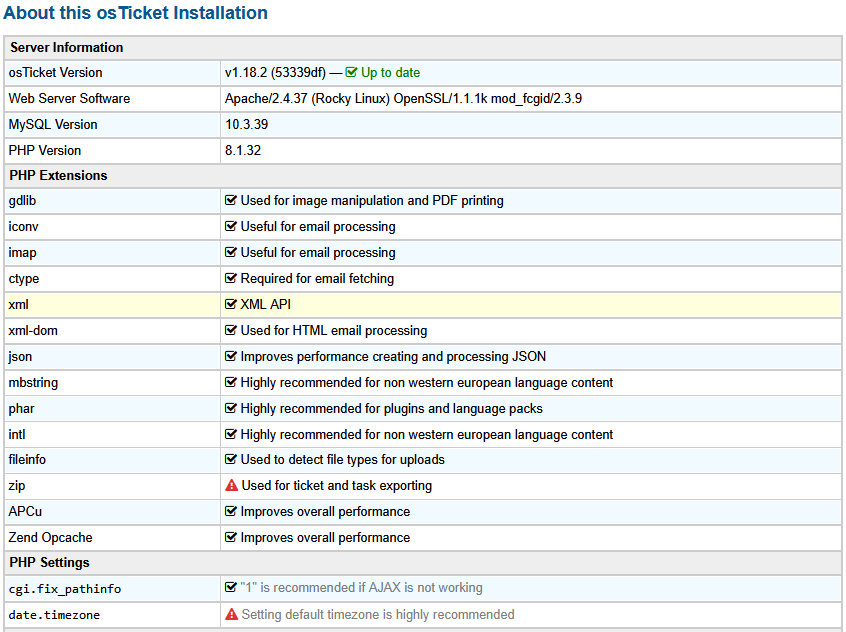Select the "mbstring" extension name

(x=33, y=383)
